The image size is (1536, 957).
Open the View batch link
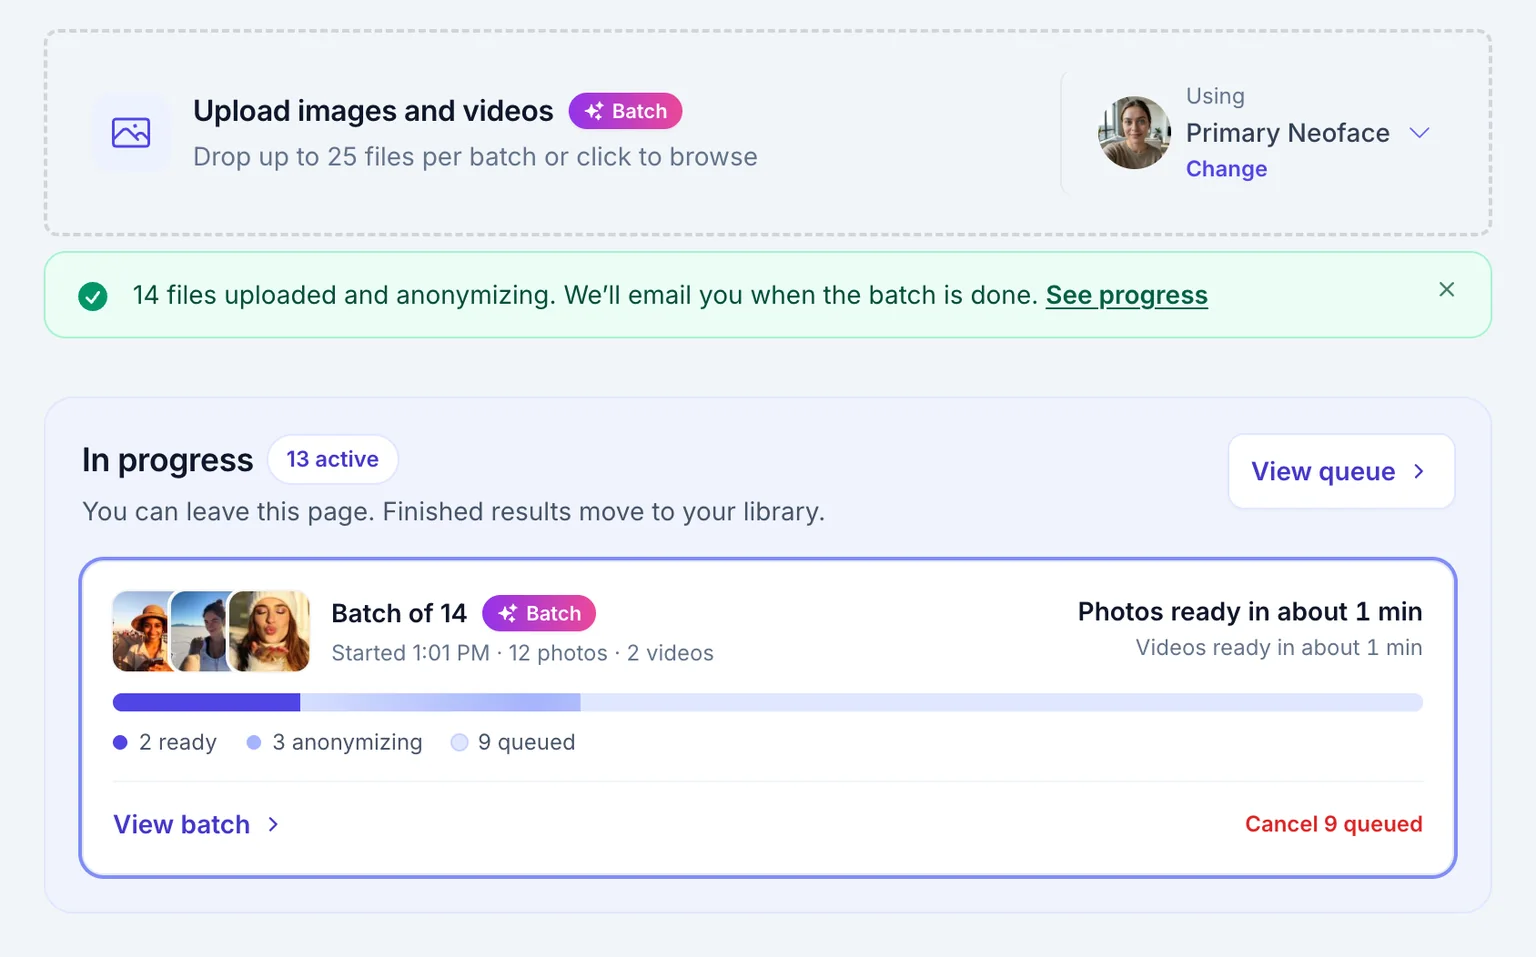pyautogui.click(x=196, y=824)
